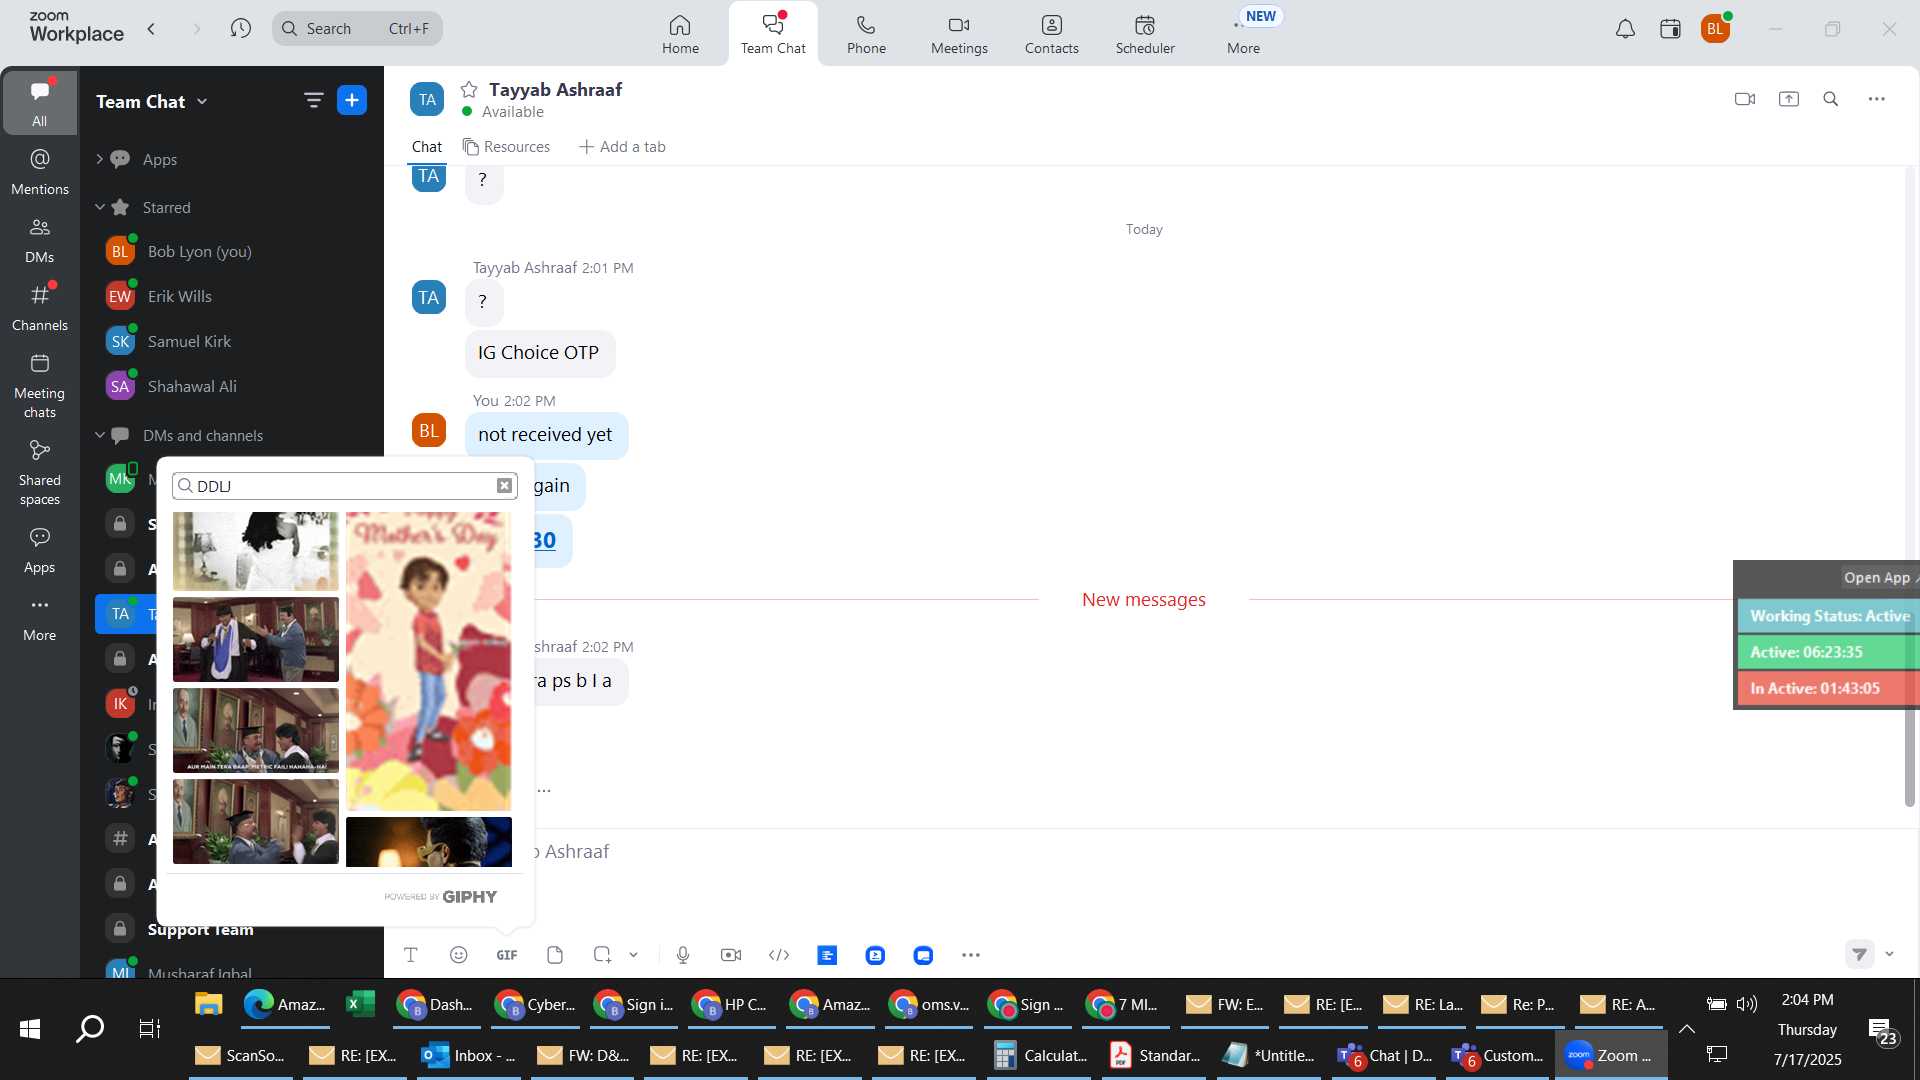The image size is (1920, 1080).
Task: Open the Mentions sidebar item
Action: tap(39, 171)
